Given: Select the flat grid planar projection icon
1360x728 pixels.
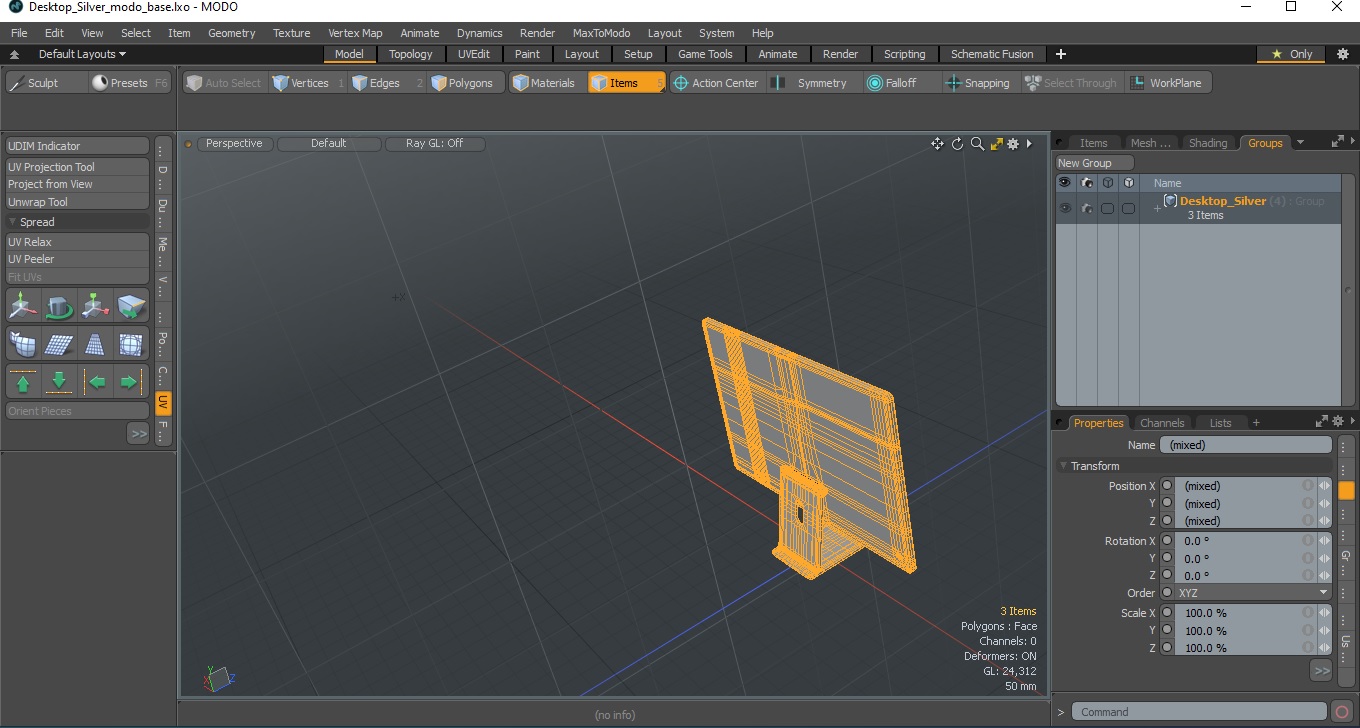Looking at the screenshot, I should pyautogui.click(x=59, y=344).
